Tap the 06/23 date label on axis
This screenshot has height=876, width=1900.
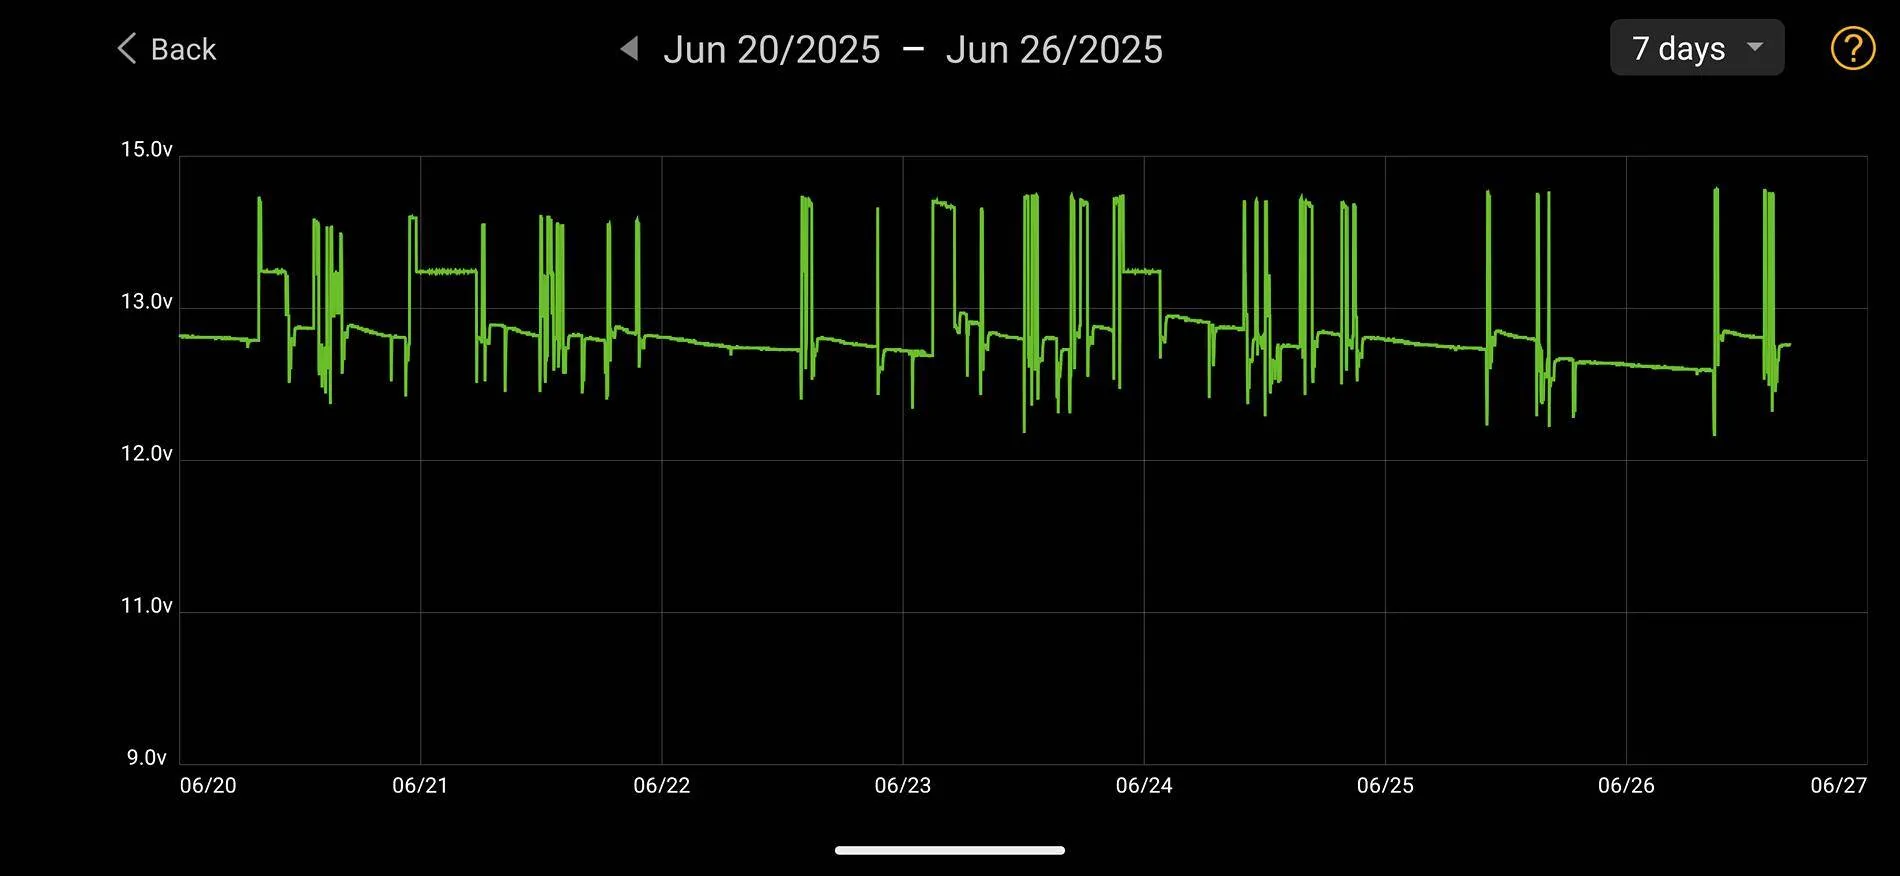(x=902, y=786)
